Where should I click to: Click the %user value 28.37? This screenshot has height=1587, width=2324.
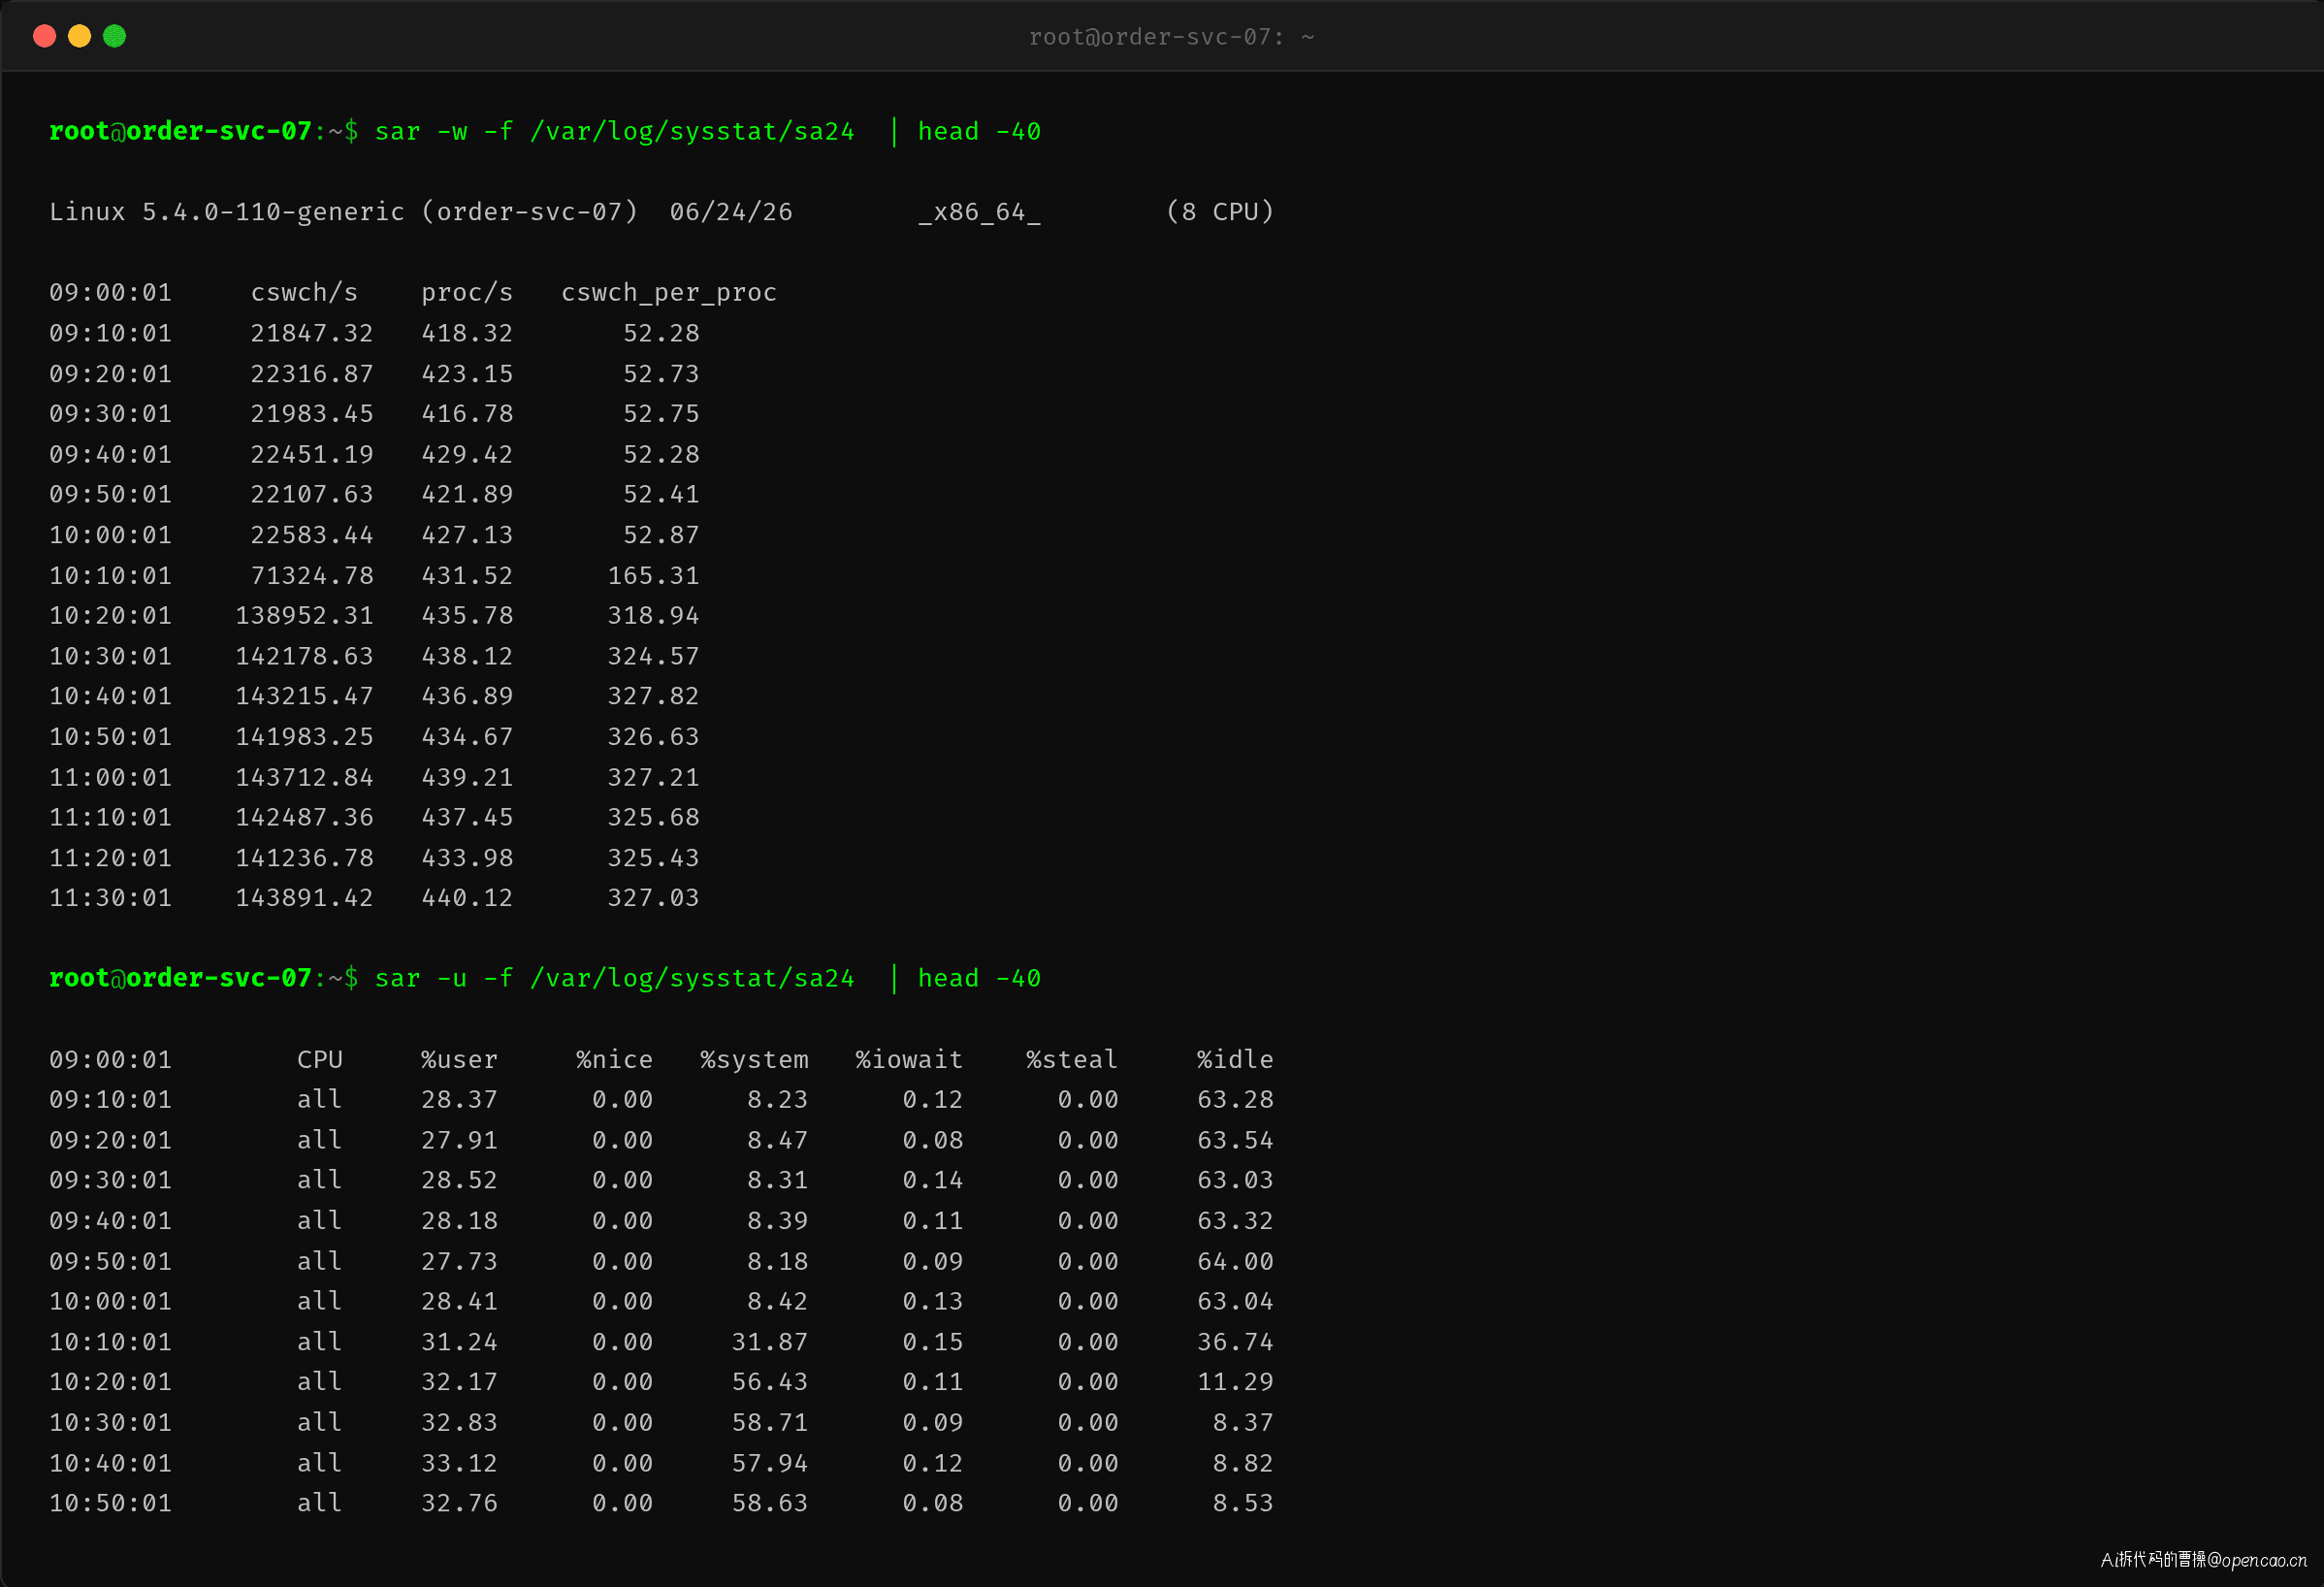coord(459,1100)
